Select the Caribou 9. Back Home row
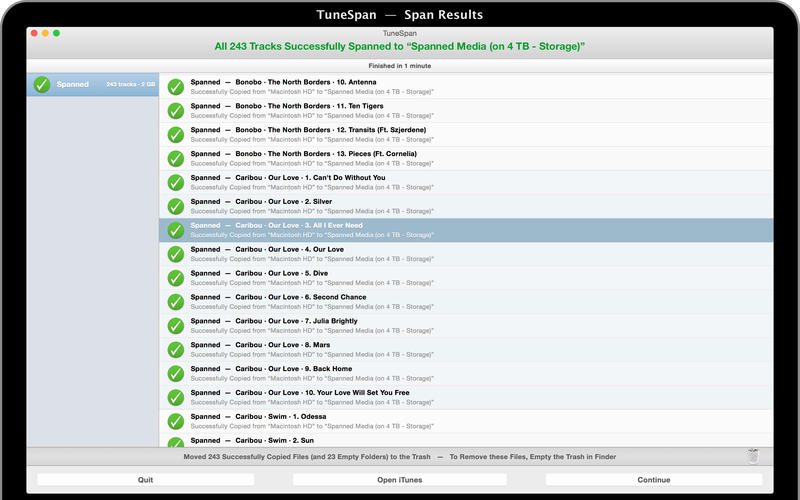Viewport: 800px width, 500px height. point(465,373)
